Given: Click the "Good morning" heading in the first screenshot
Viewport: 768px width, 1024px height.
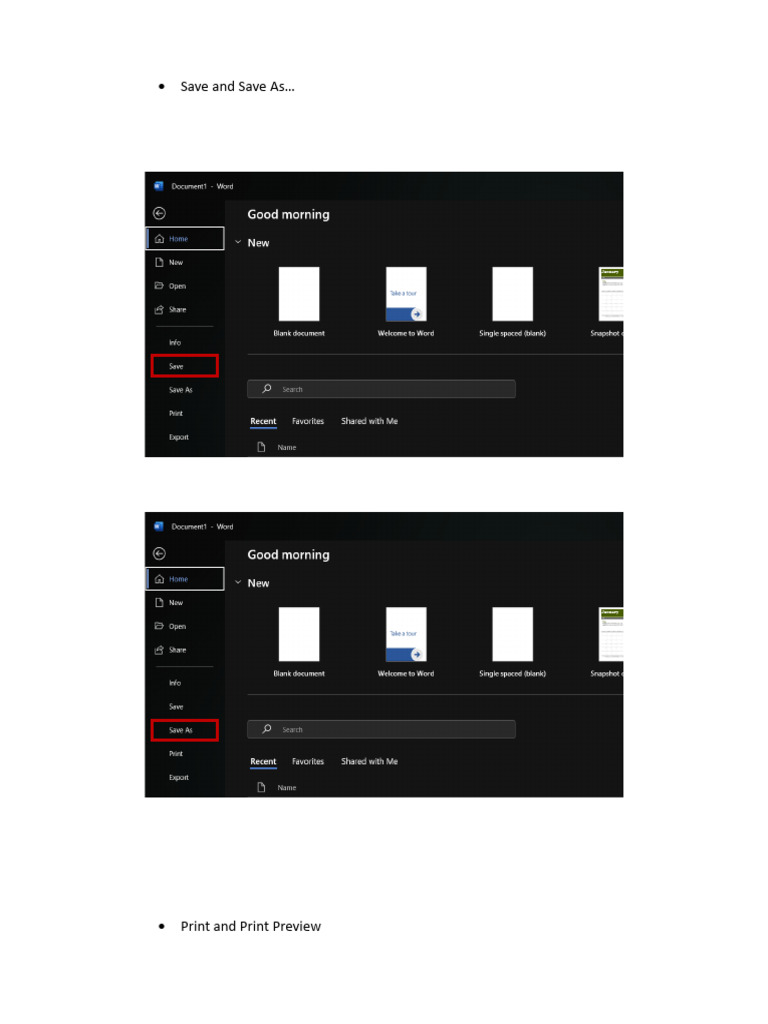Looking at the screenshot, I should pyautogui.click(x=289, y=214).
